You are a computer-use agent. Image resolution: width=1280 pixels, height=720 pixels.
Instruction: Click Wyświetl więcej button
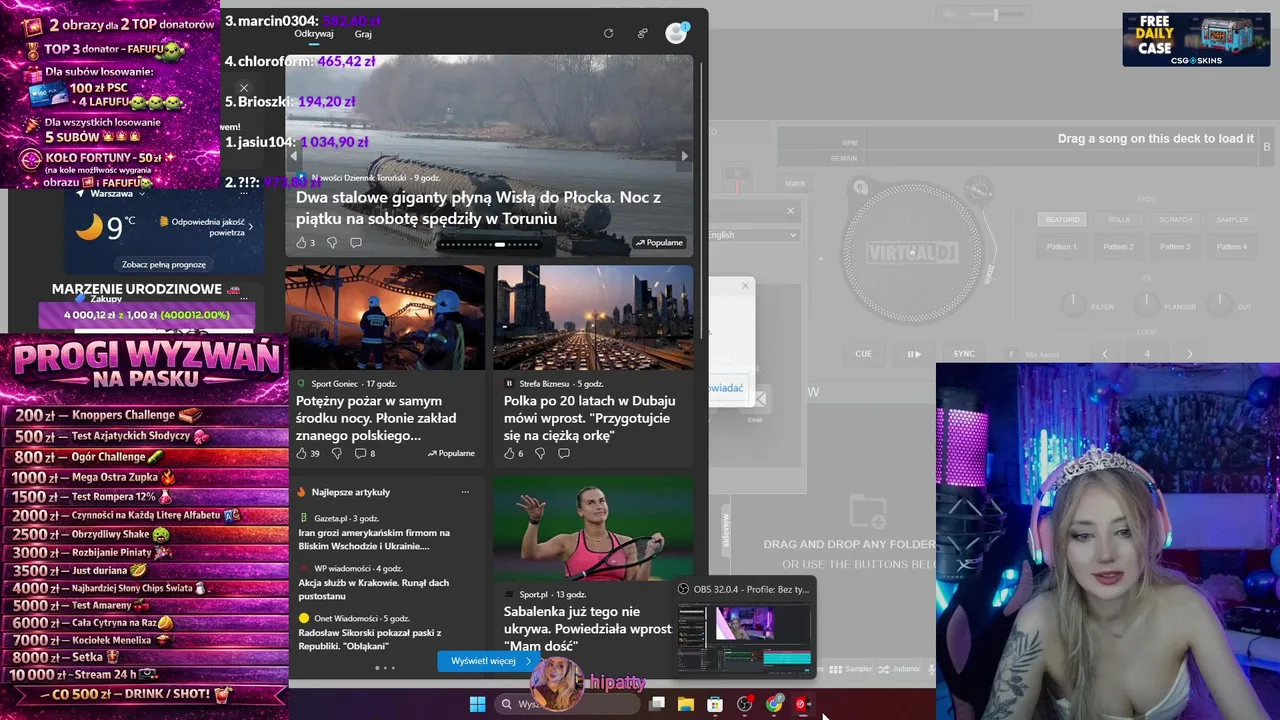[x=490, y=661]
